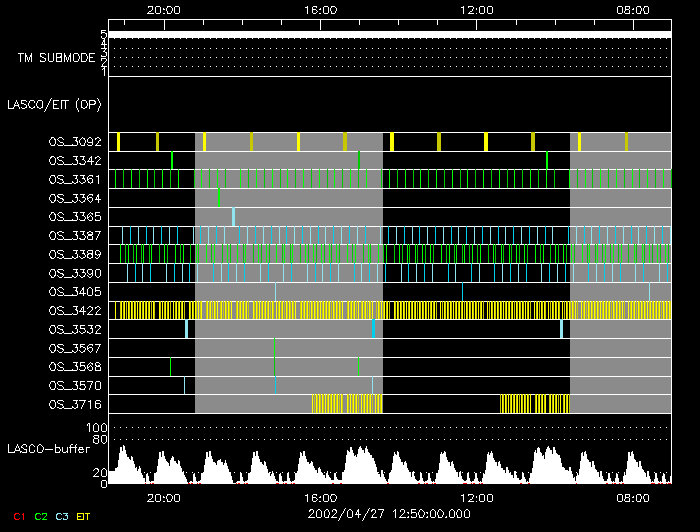Image resolution: width=700 pixels, height=532 pixels.
Task: Click the green C2 legend entry
Action: click(41, 516)
